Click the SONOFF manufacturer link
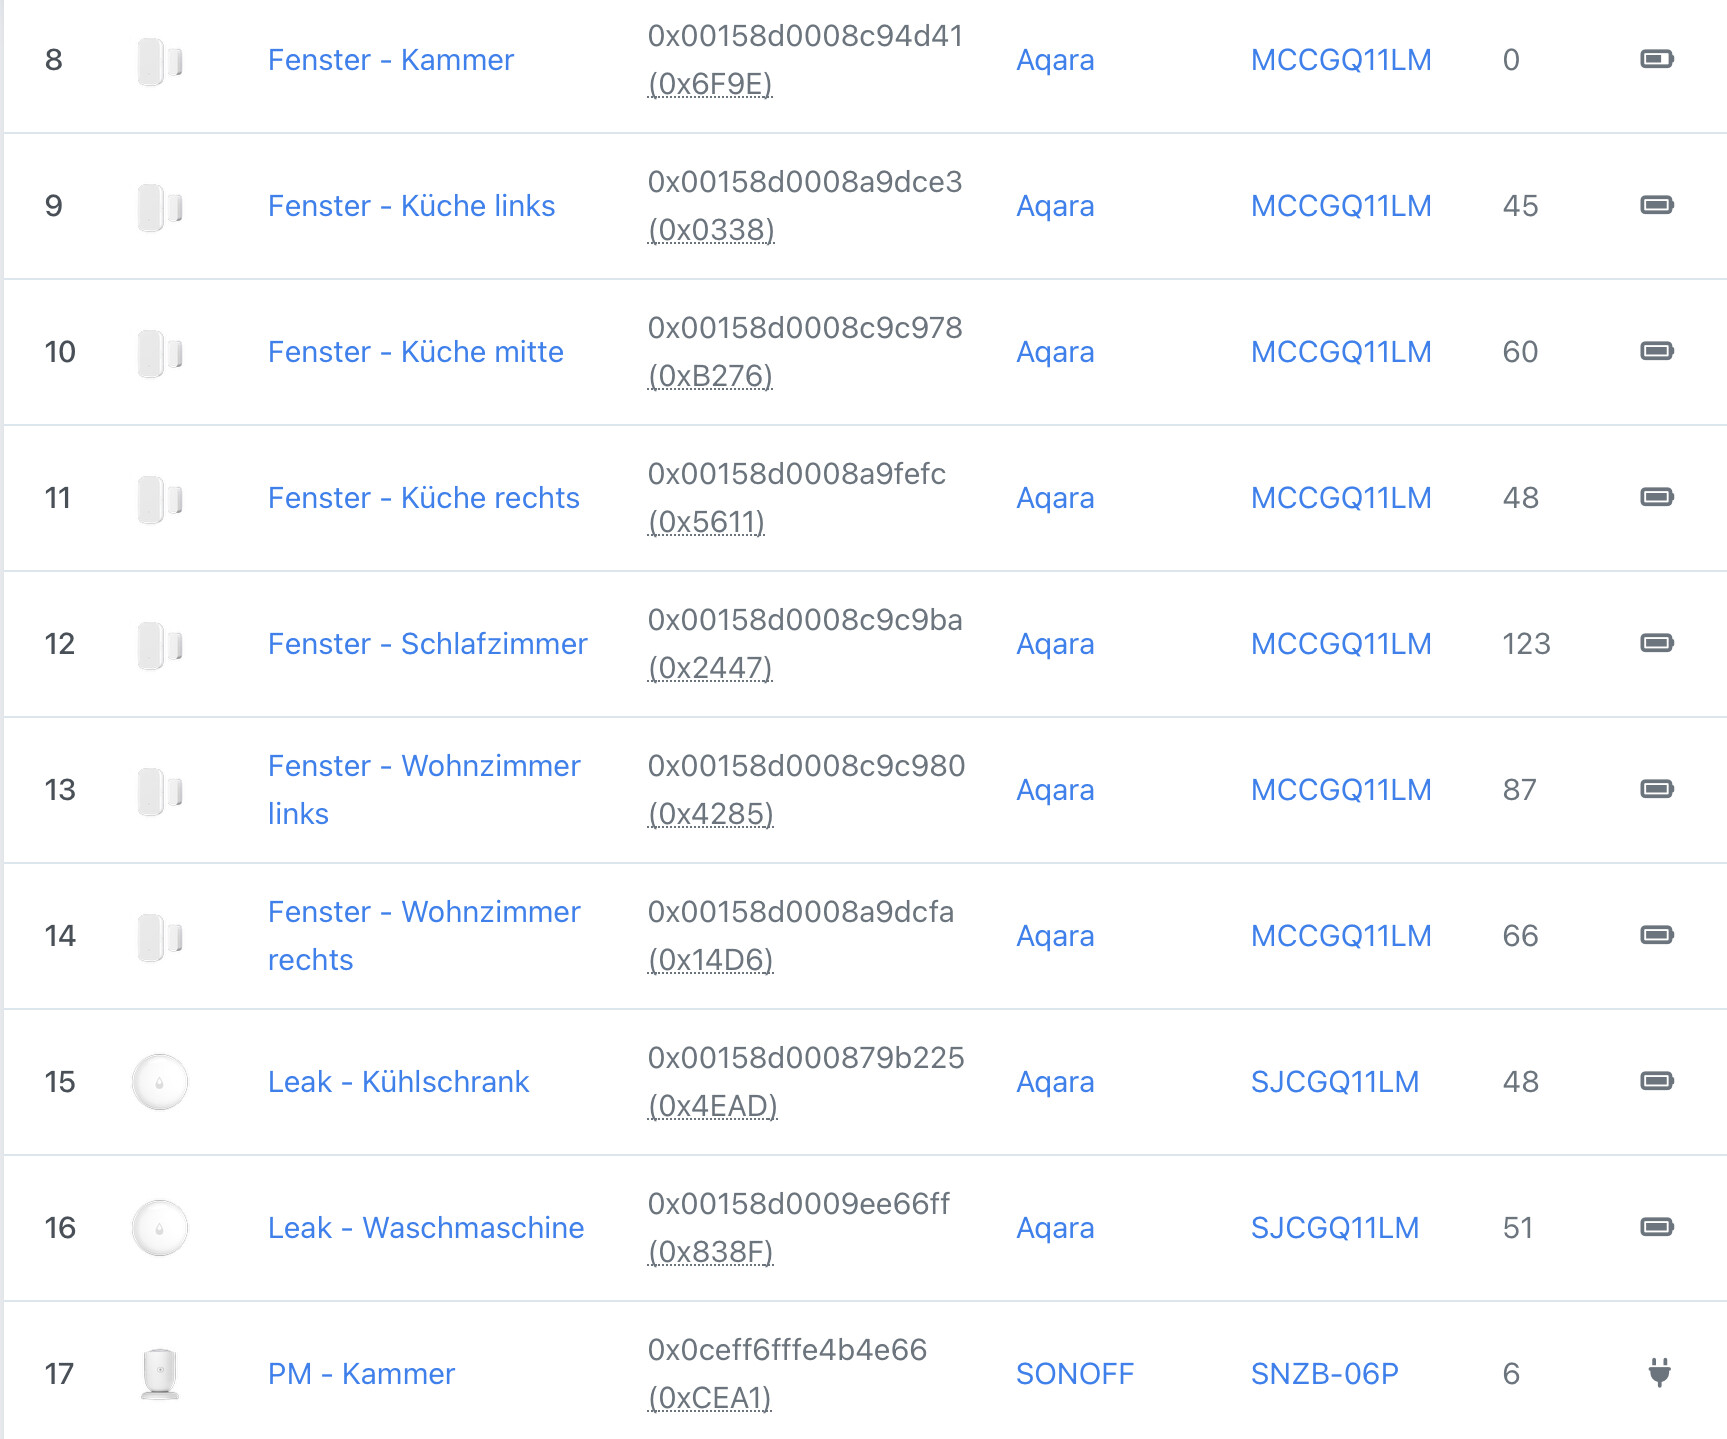 pos(1074,1374)
